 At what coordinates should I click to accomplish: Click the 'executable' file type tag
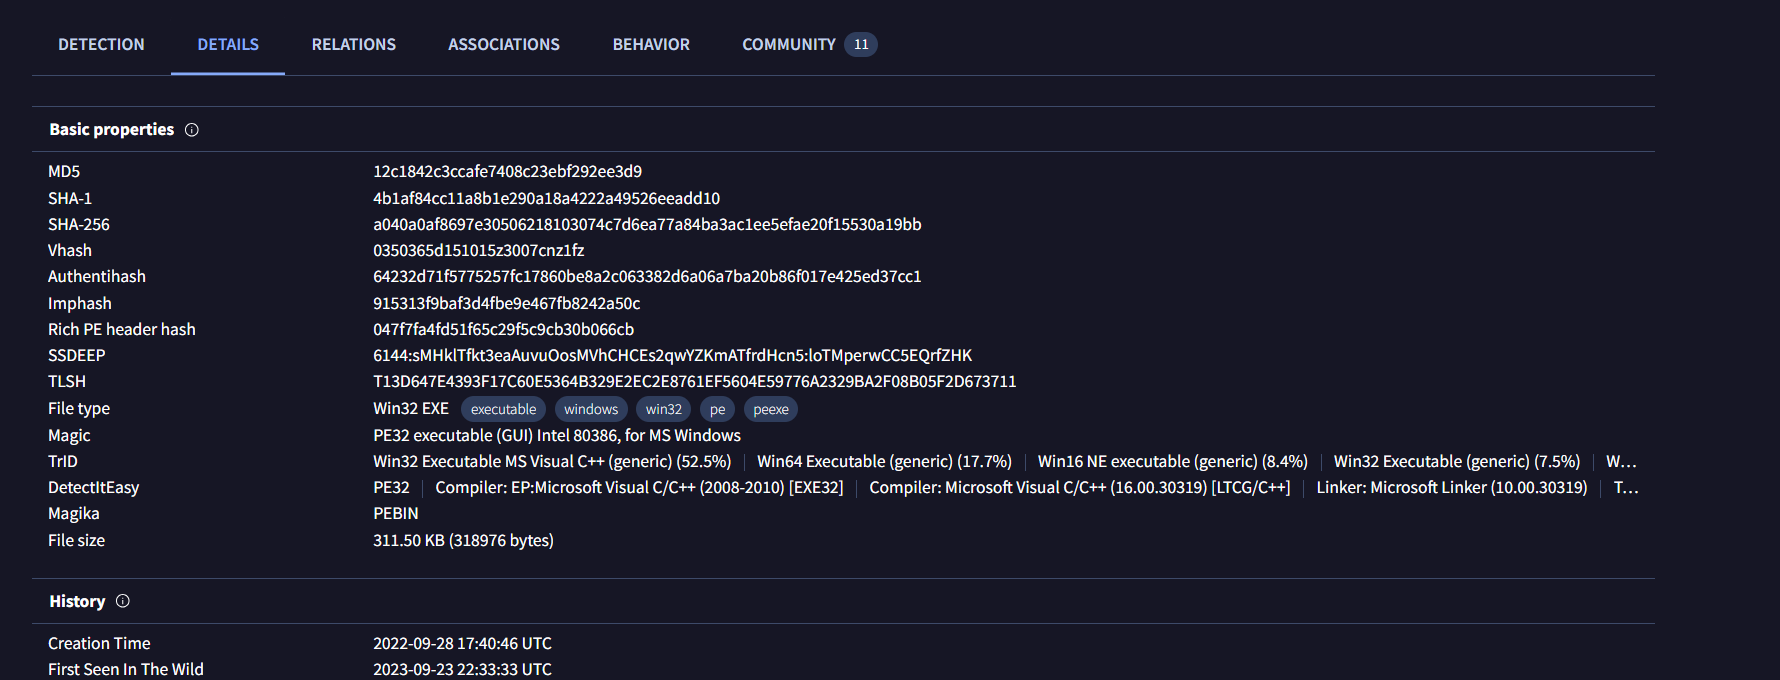pyautogui.click(x=503, y=409)
